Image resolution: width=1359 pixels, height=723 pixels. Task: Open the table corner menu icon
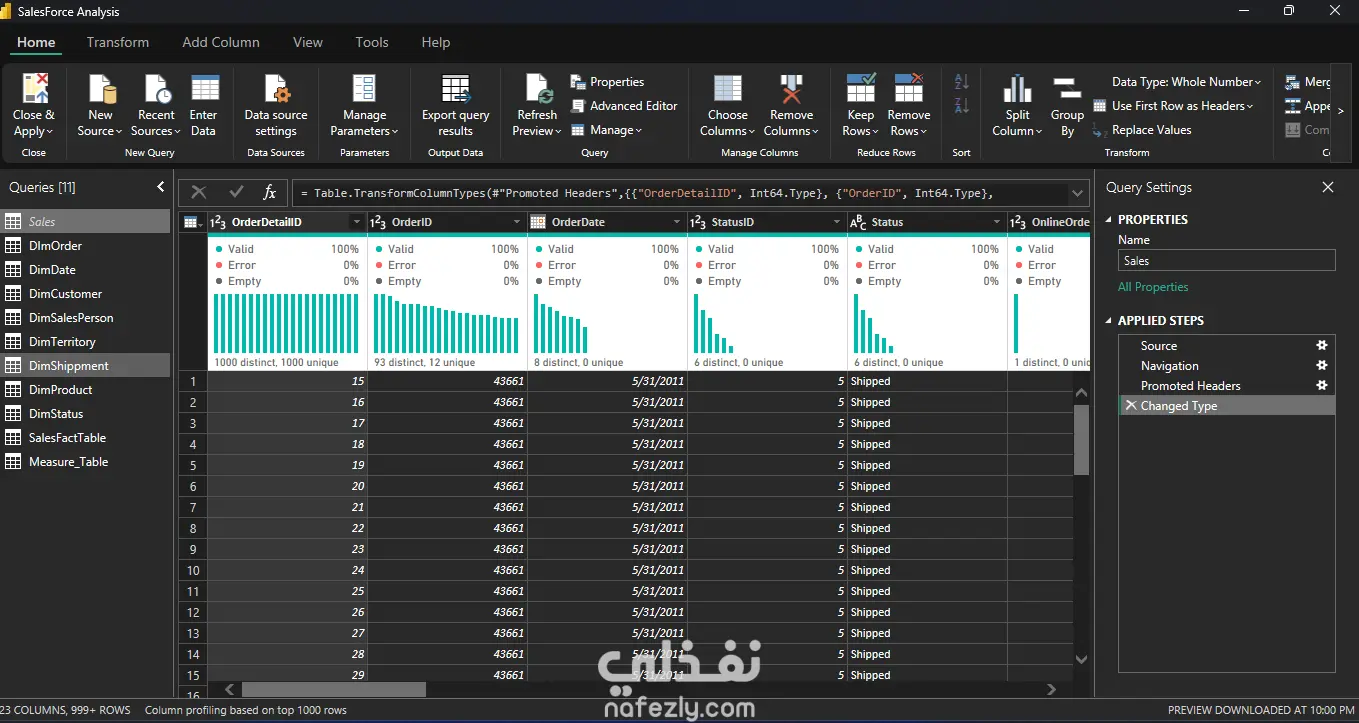[192, 222]
